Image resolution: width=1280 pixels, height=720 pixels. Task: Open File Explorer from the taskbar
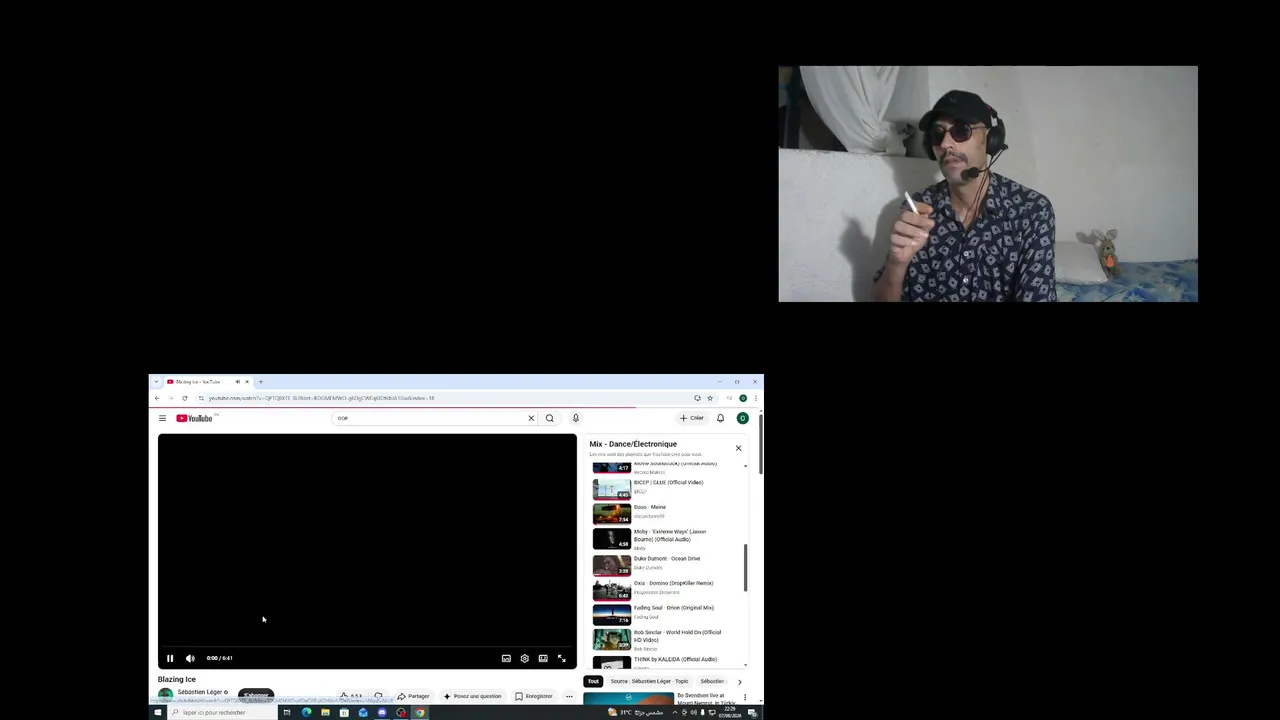(x=325, y=712)
